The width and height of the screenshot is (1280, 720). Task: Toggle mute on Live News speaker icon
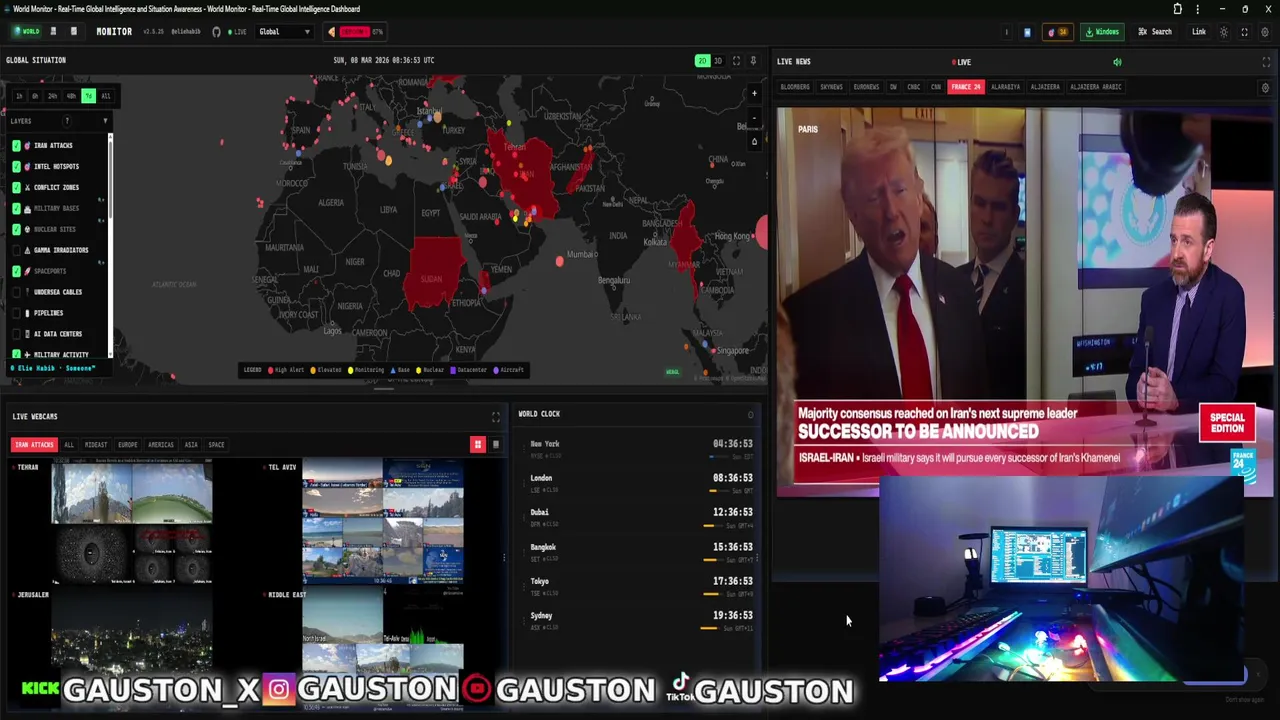click(x=1117, y=62)
